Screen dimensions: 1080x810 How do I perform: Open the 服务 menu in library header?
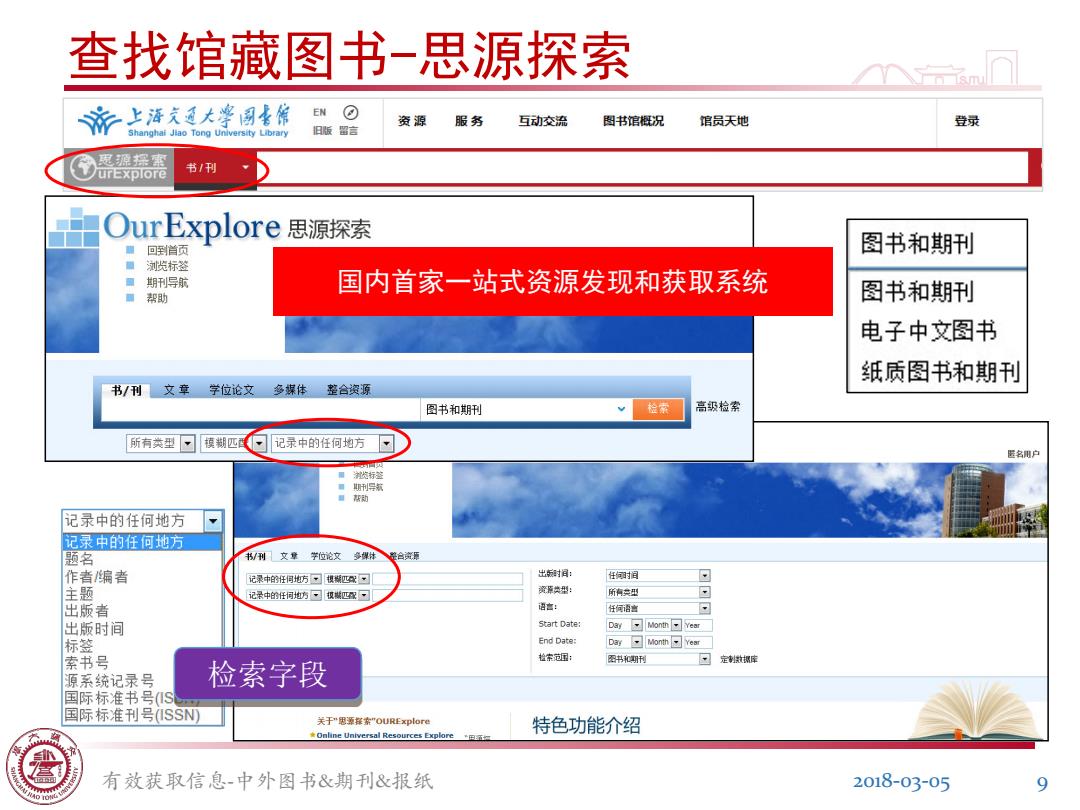click(469, 121)
